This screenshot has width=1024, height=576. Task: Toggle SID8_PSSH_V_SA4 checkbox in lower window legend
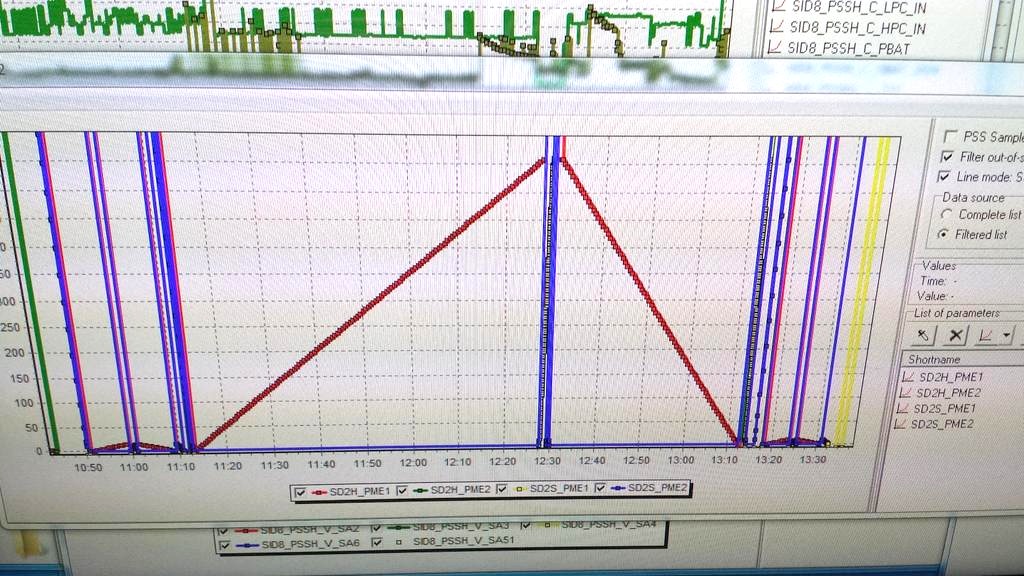(x=526, y=524)
